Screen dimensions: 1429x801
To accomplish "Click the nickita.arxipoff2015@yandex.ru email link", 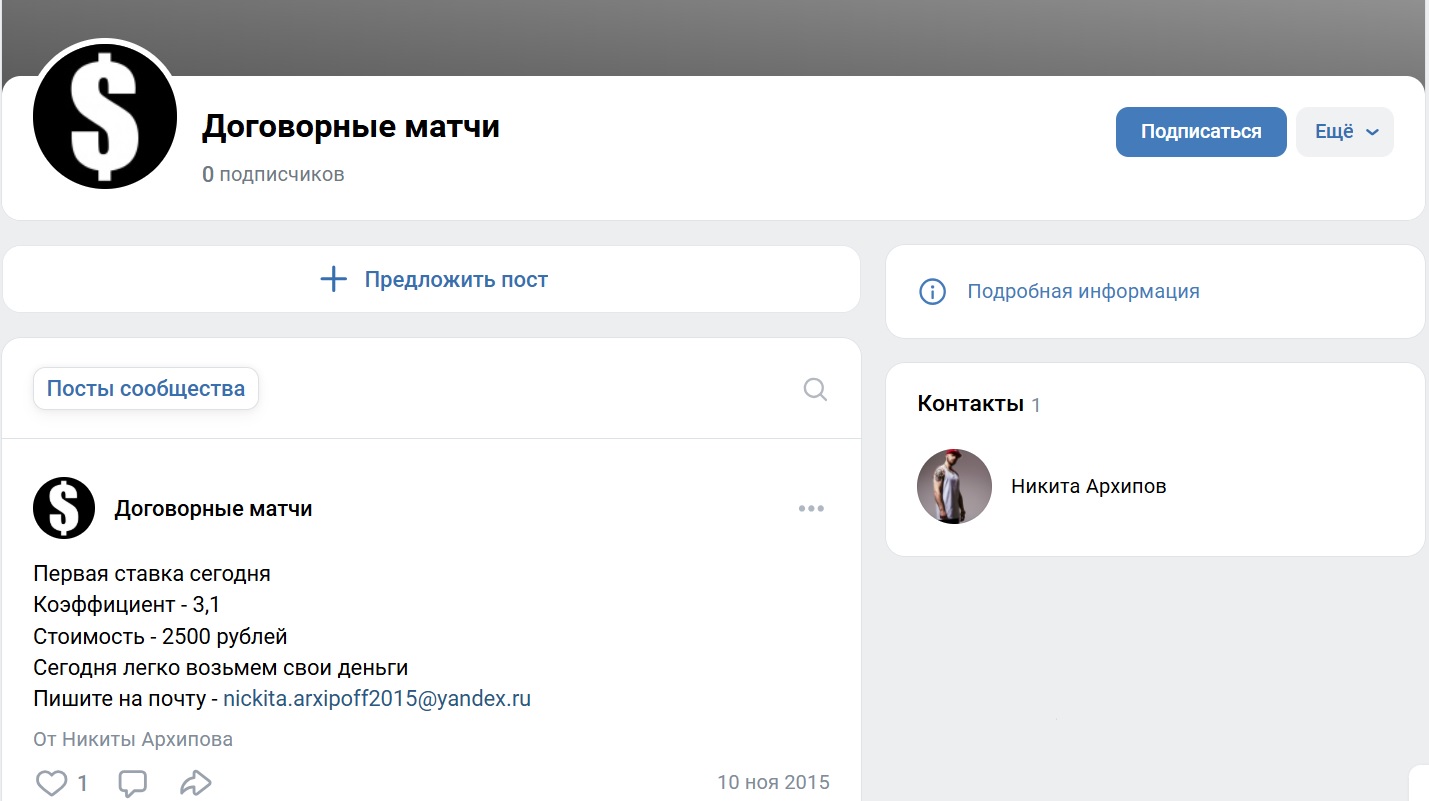I will click(376, 699).
